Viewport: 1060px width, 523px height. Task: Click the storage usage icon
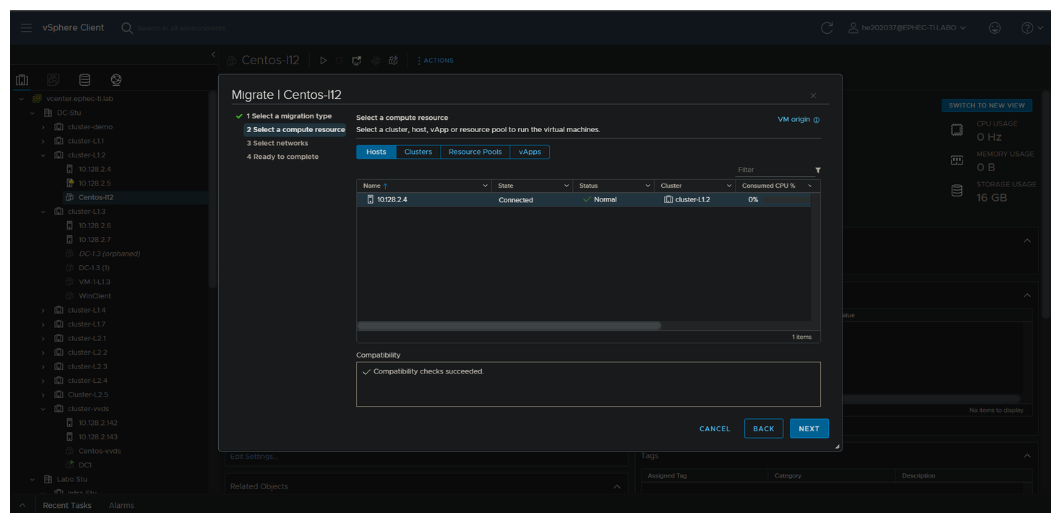click(957, 191)
